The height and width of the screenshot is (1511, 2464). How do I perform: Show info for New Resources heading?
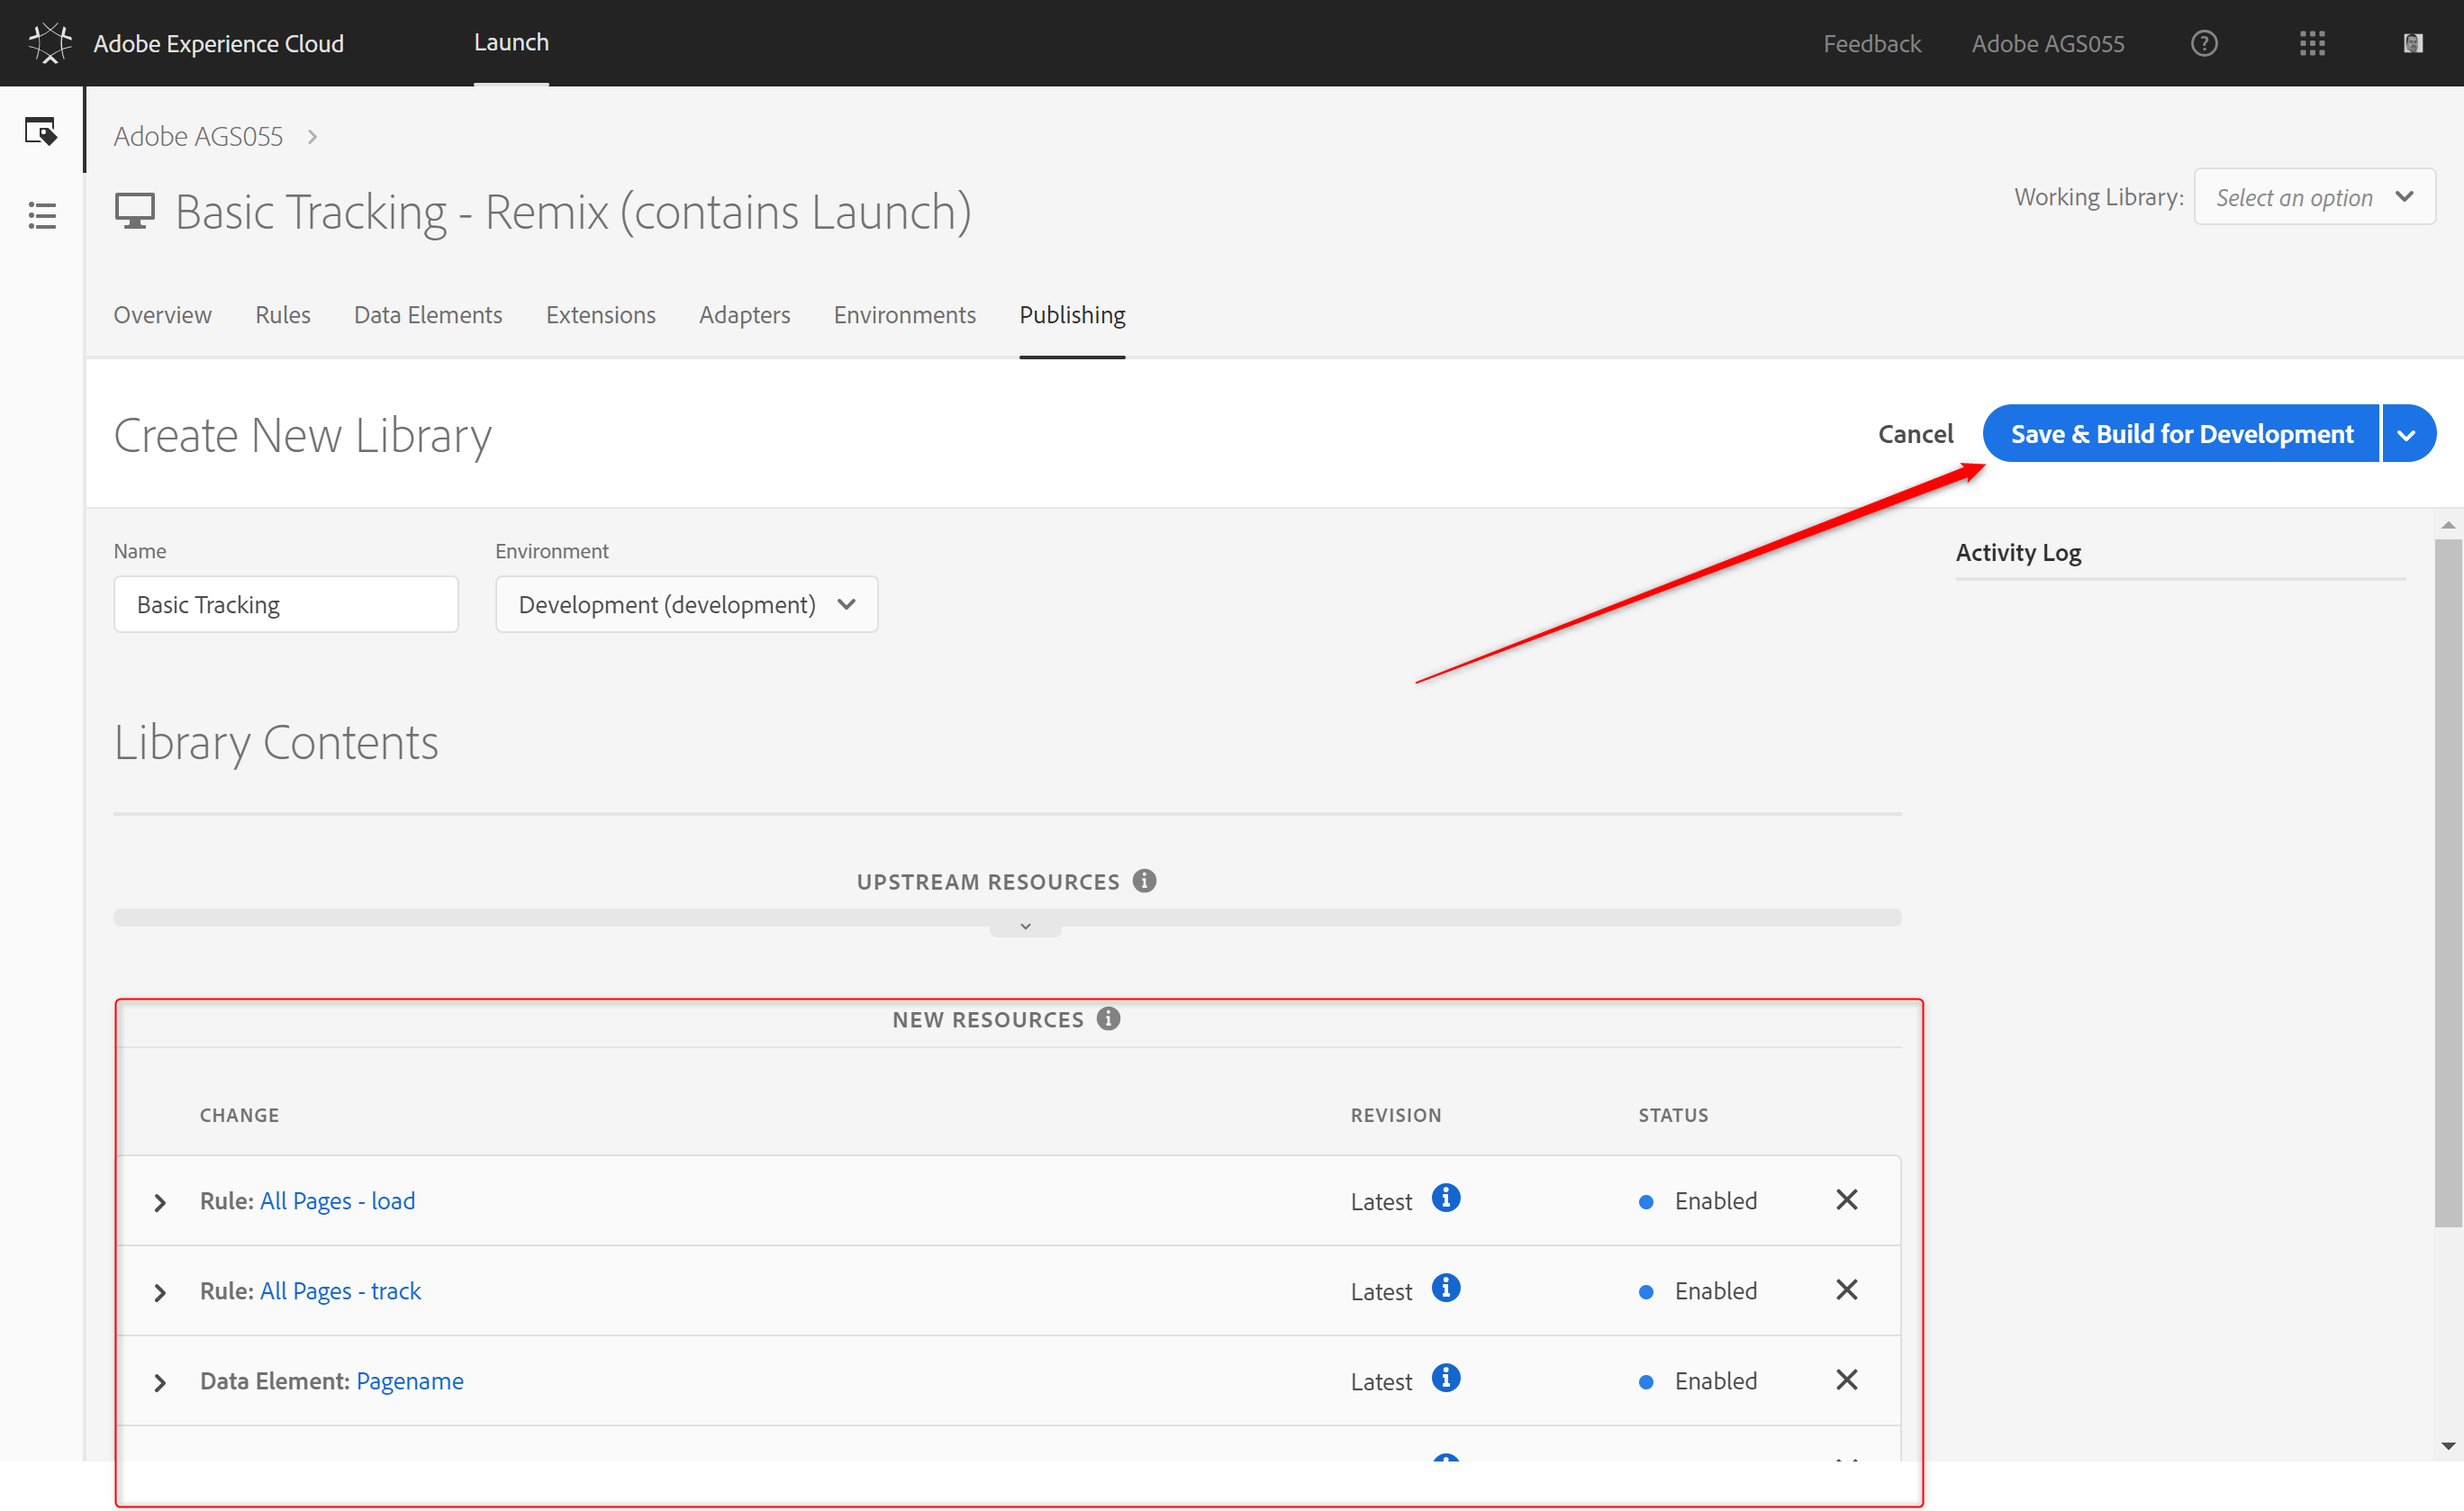(1108, 1019)
